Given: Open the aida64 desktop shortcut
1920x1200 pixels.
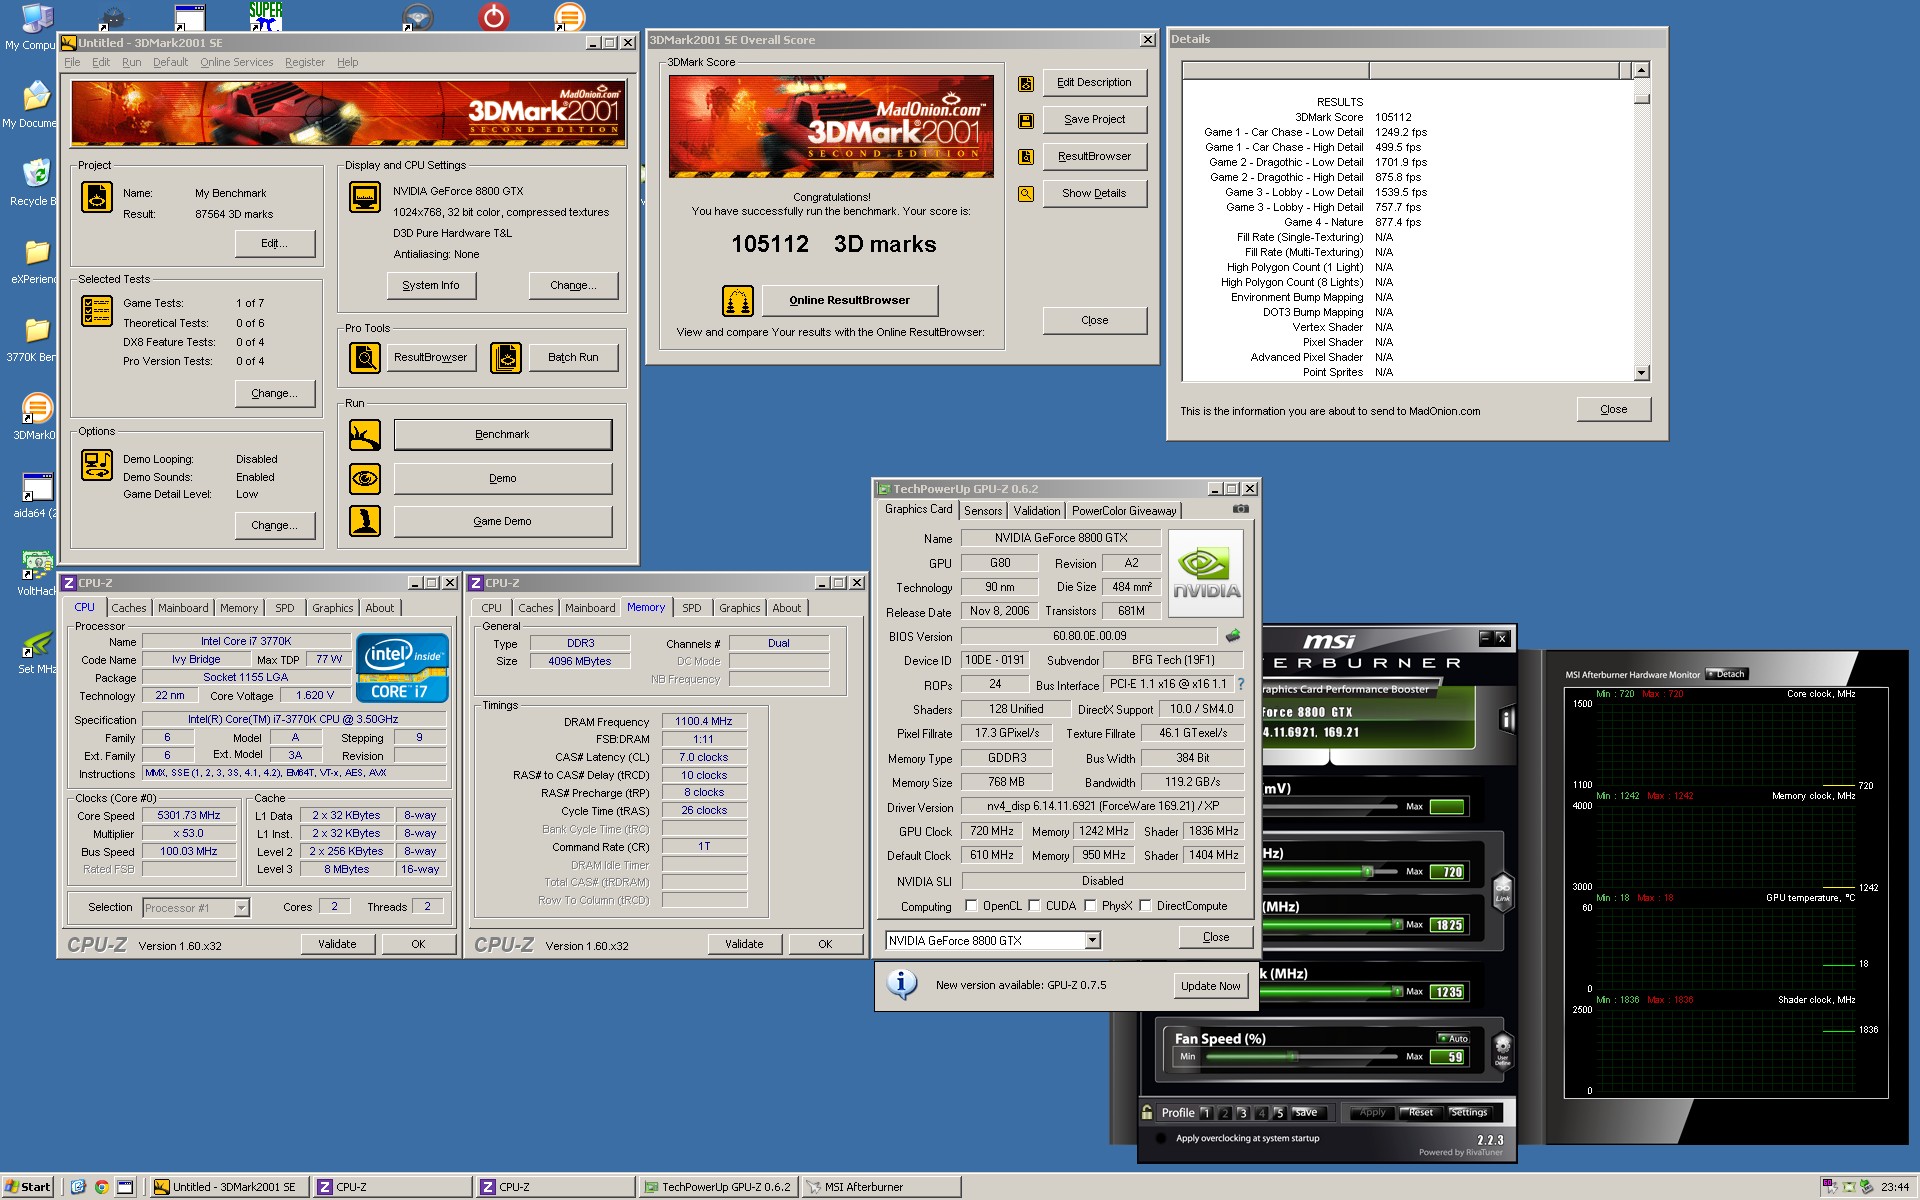Looking at the screenshot, I should coord(36,495).
